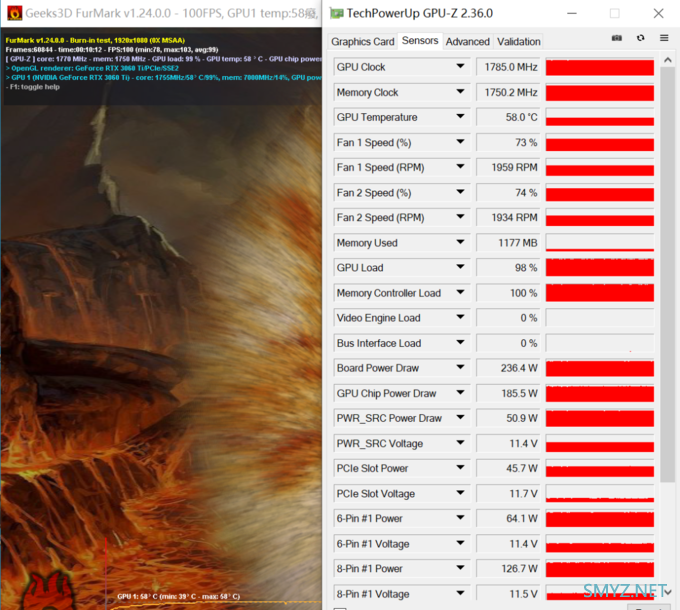
Task: Click the Fan 2 speed value 1934 RPM
Action: 508,217
